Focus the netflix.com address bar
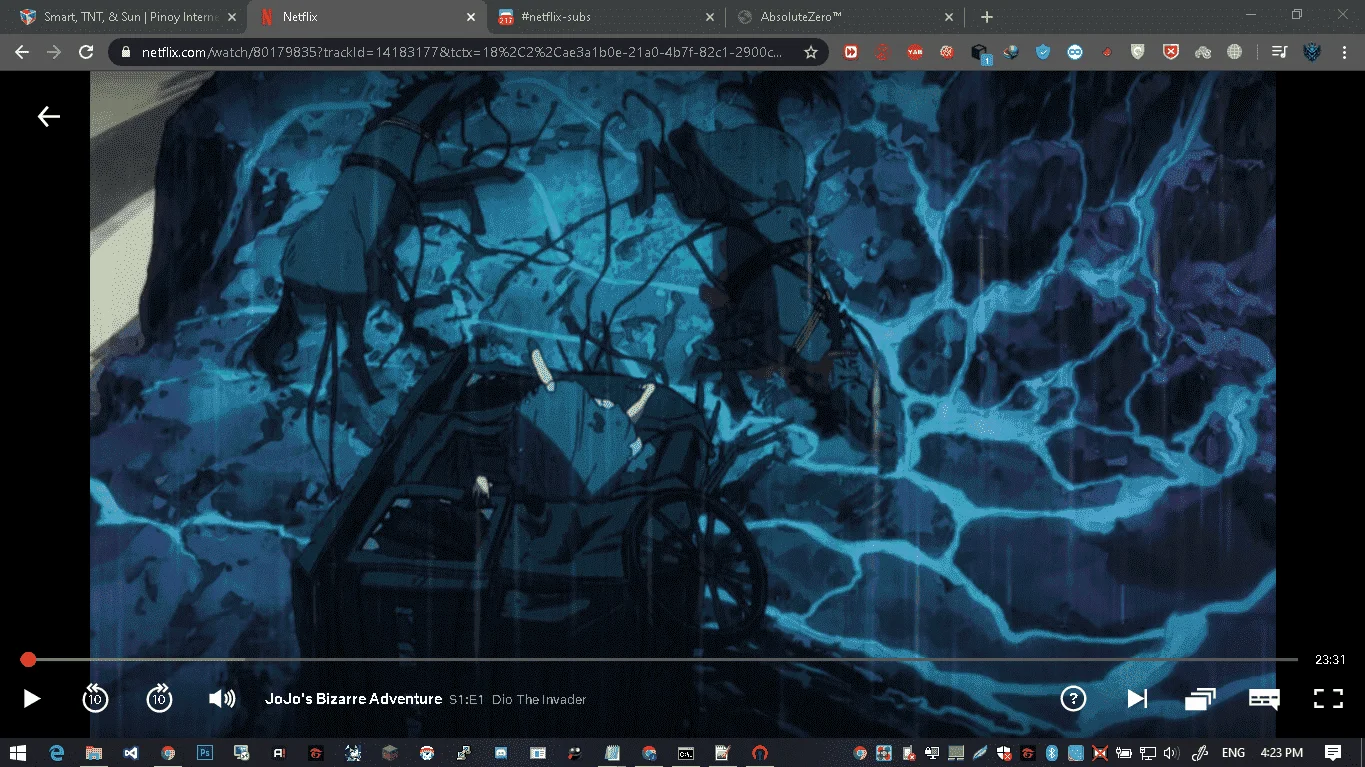 [x=462, y=52]
